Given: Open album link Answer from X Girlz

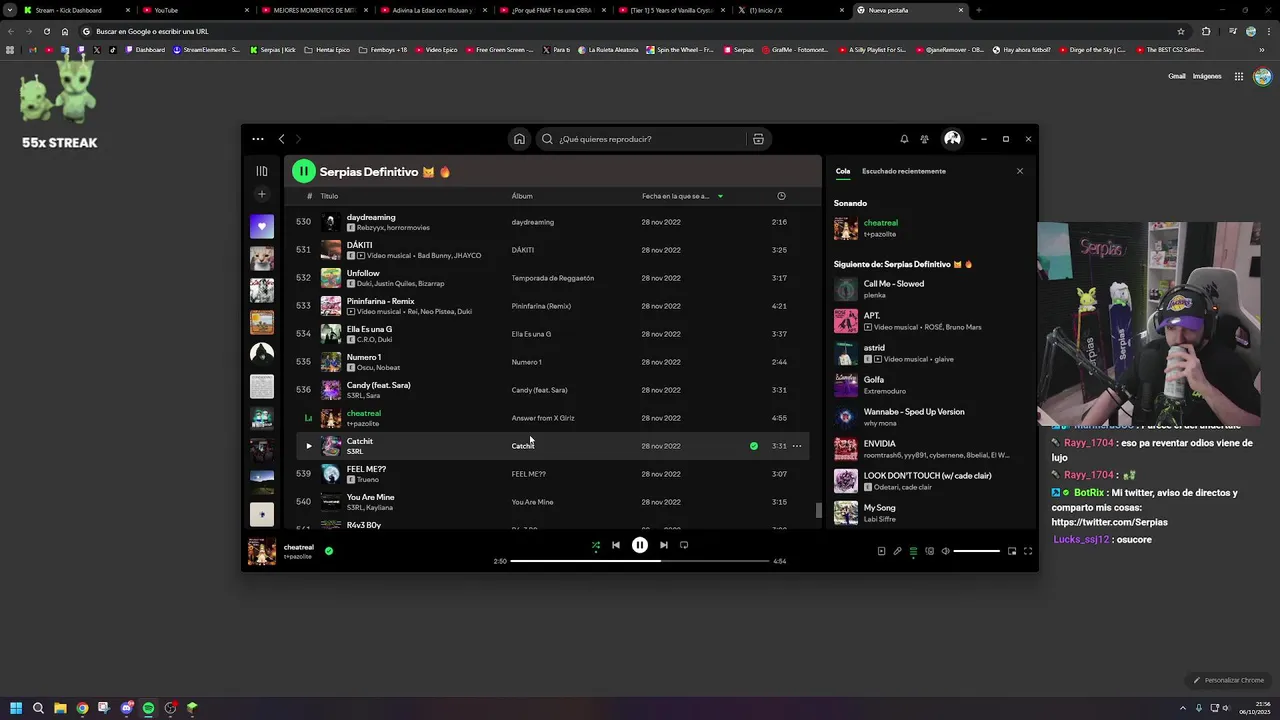Looking at the screenshot, I should pos(543,418).
